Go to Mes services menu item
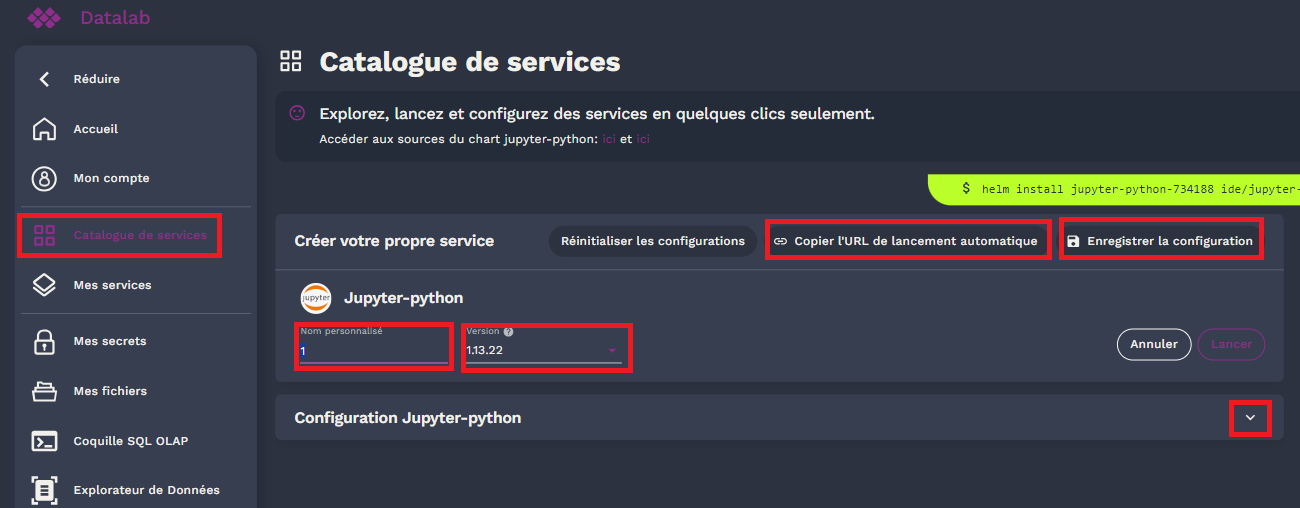This screenshot has width=1300, height=508. [112, 285]
